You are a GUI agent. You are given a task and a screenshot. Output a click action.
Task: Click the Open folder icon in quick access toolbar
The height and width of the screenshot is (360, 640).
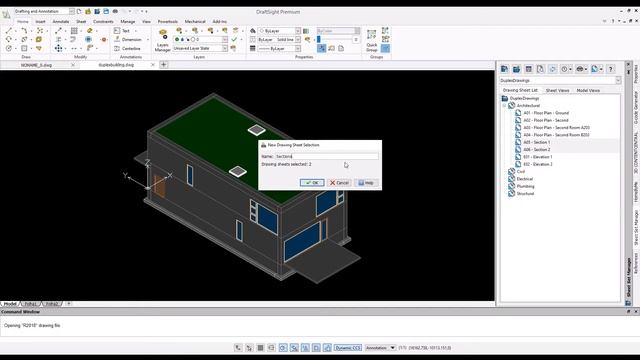(88, 11)
